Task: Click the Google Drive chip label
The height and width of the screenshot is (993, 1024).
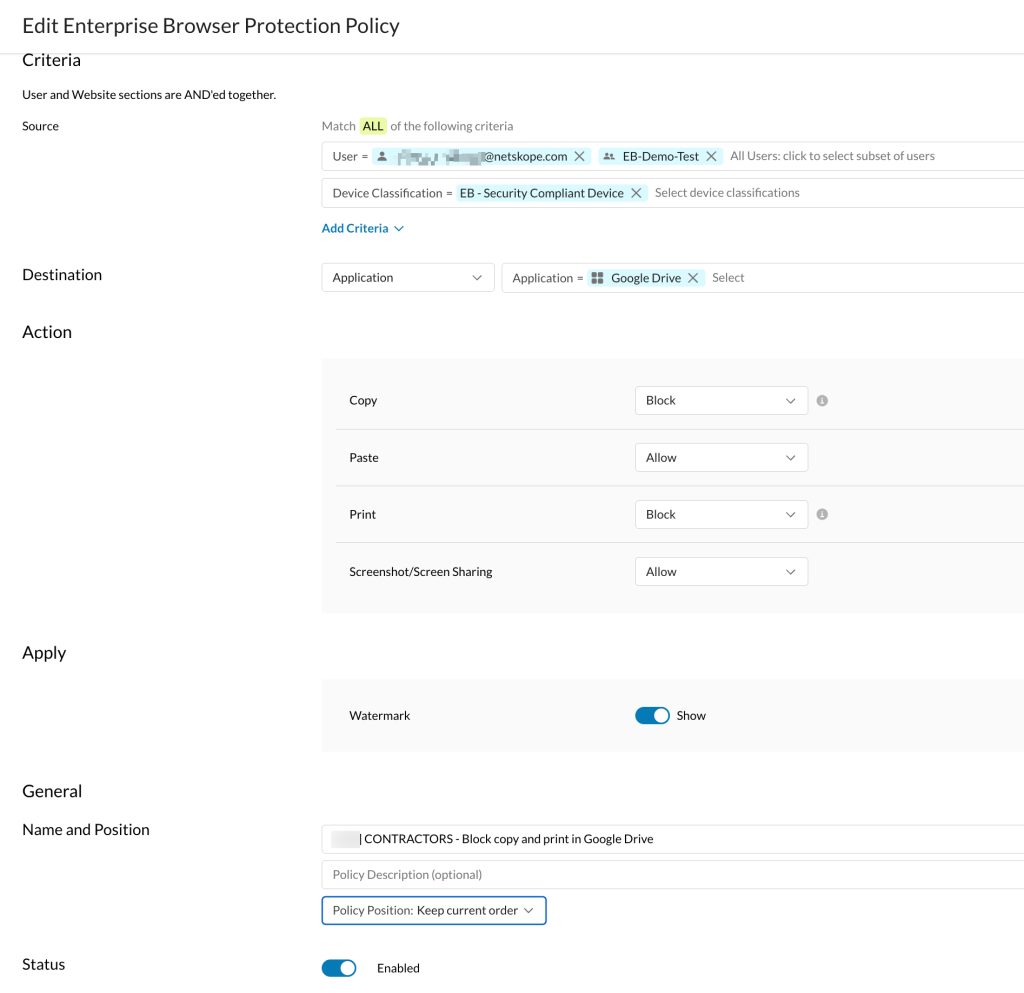Action: pyautogui.click(x=645, y=278)
